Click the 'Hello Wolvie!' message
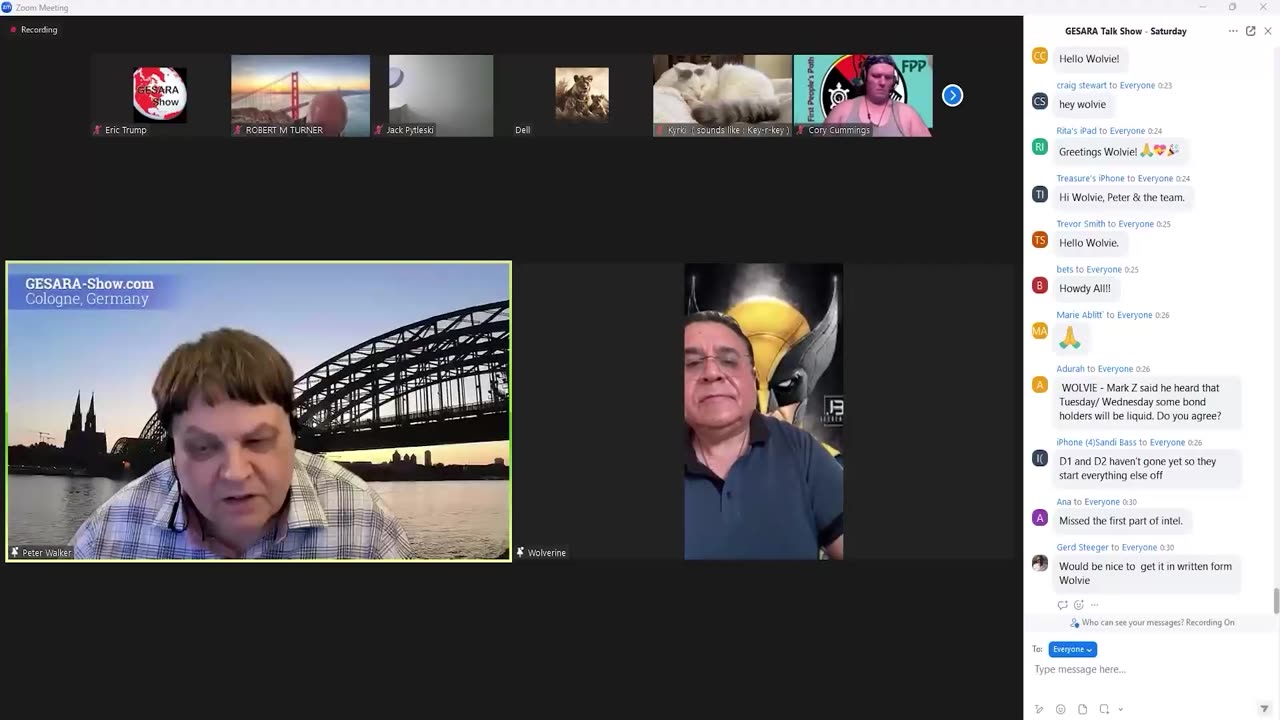The width and height of the screenshot is (1280, 720). pos(1089,58)
